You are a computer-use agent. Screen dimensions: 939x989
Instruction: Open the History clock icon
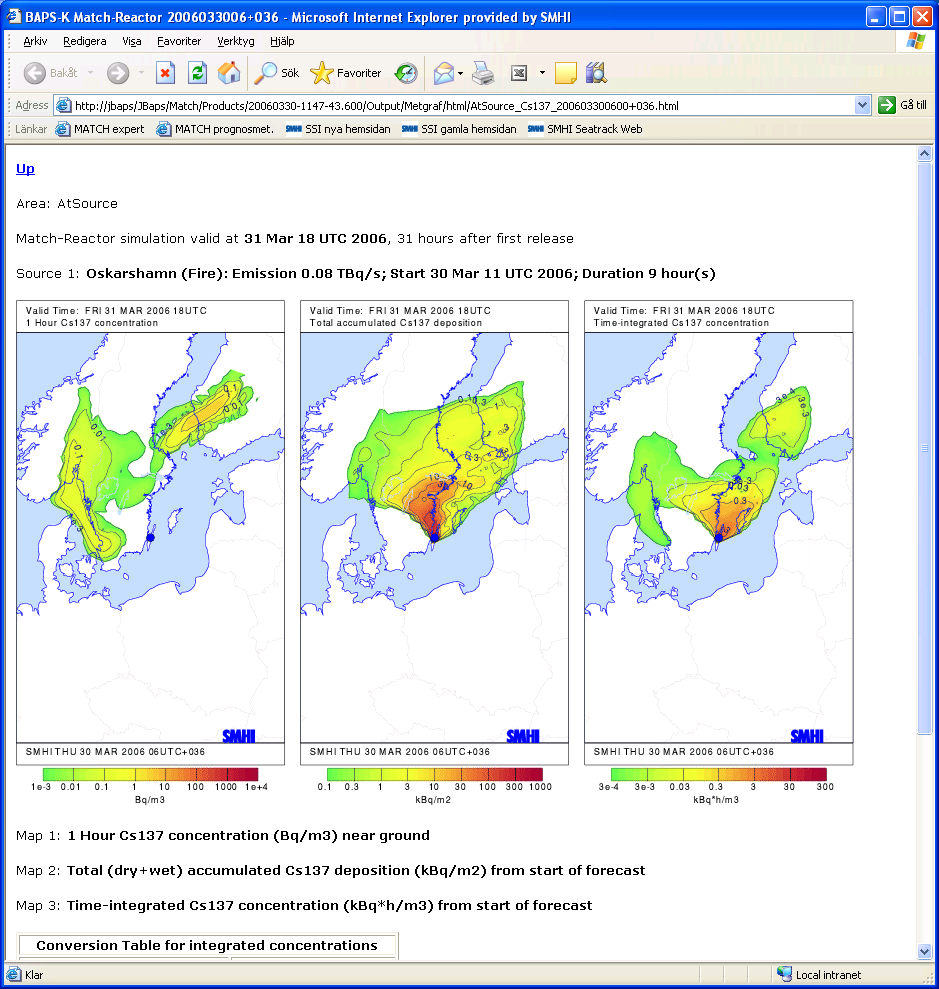[x=406, y=73]
